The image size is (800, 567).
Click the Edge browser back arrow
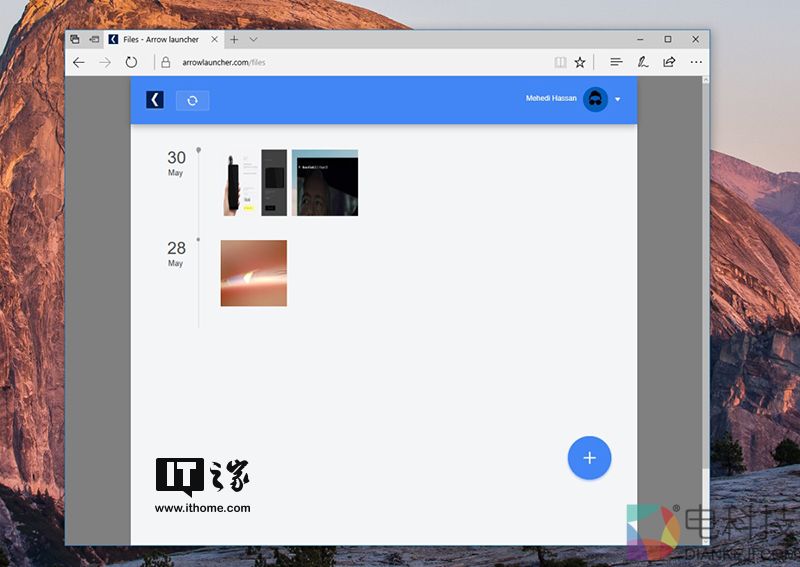(79, 62)
